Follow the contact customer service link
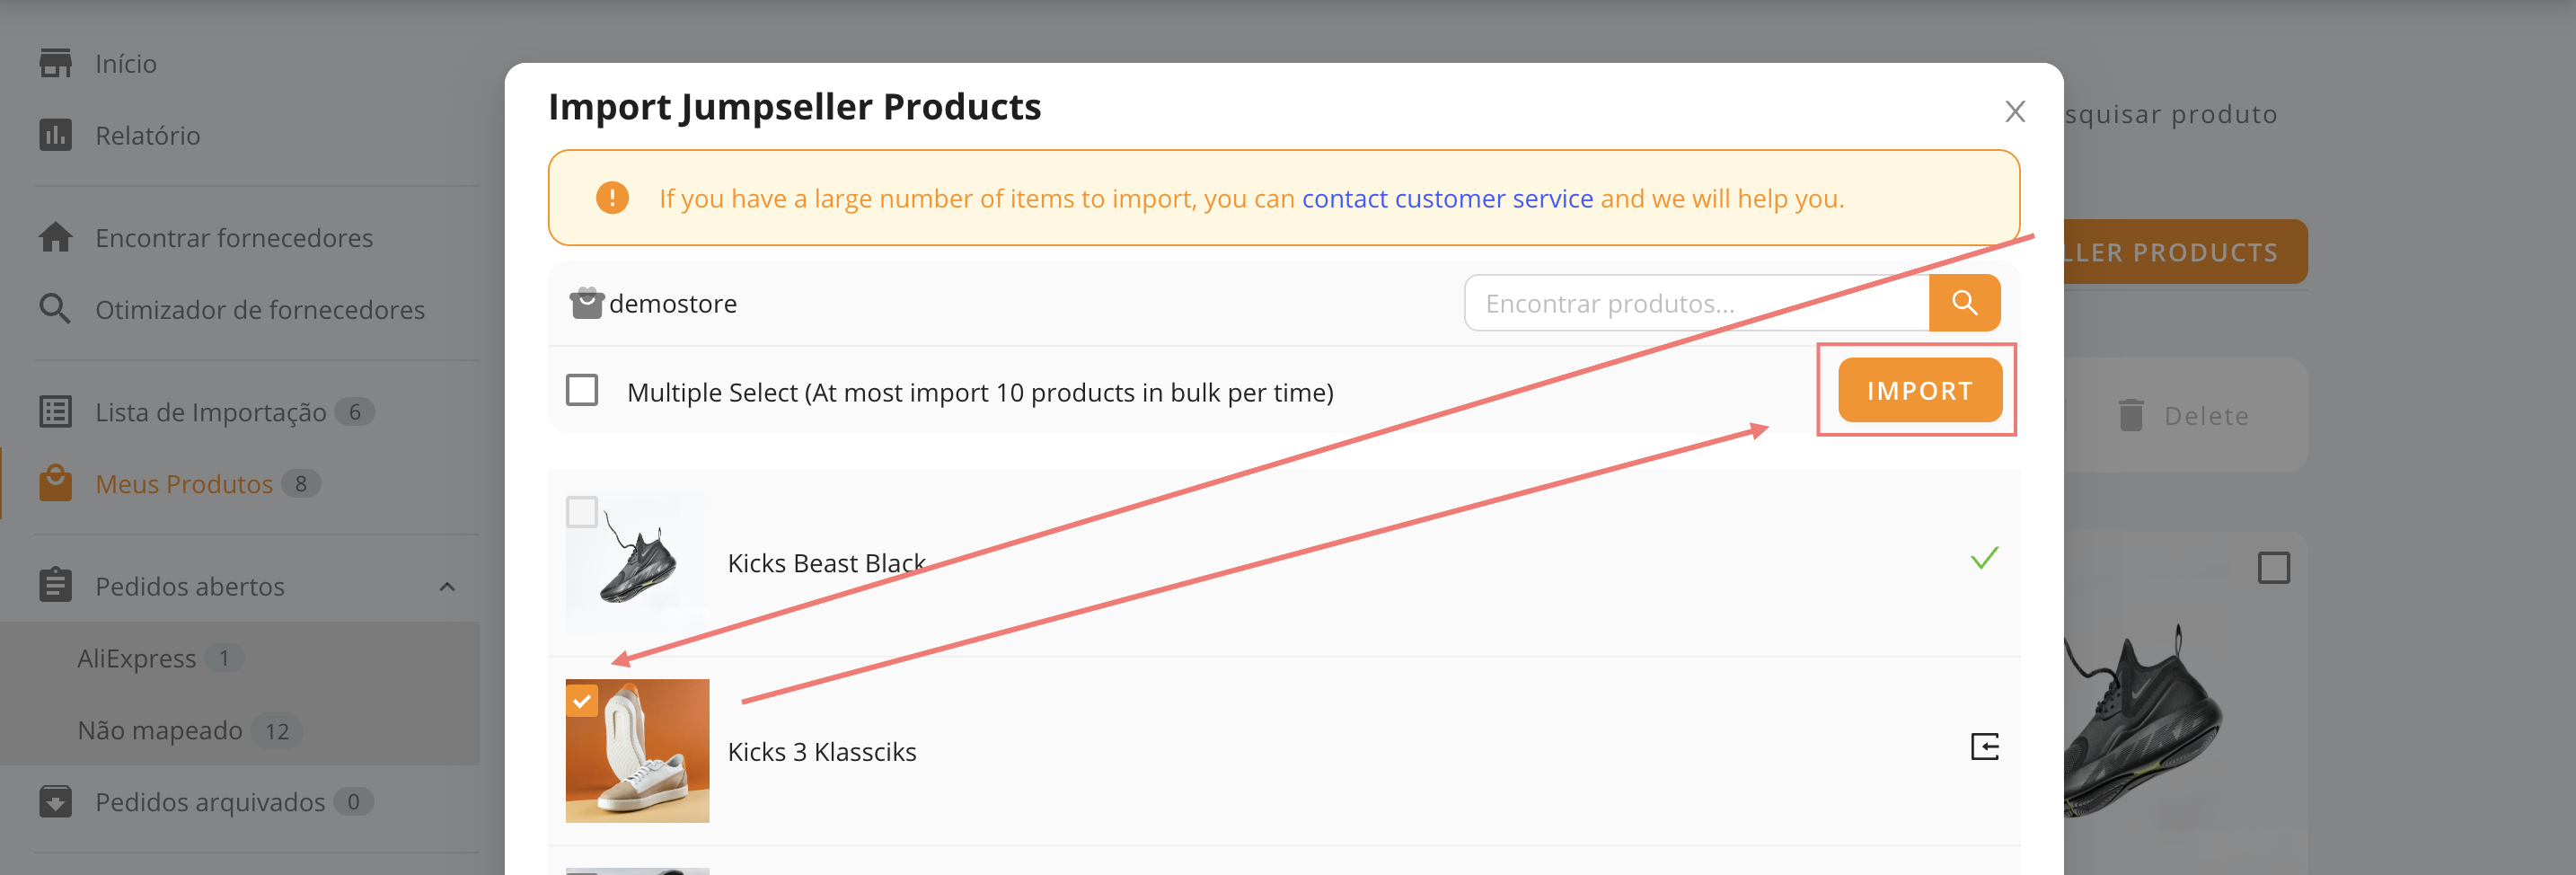The image size is (2576, 875). pos(1446,198)
